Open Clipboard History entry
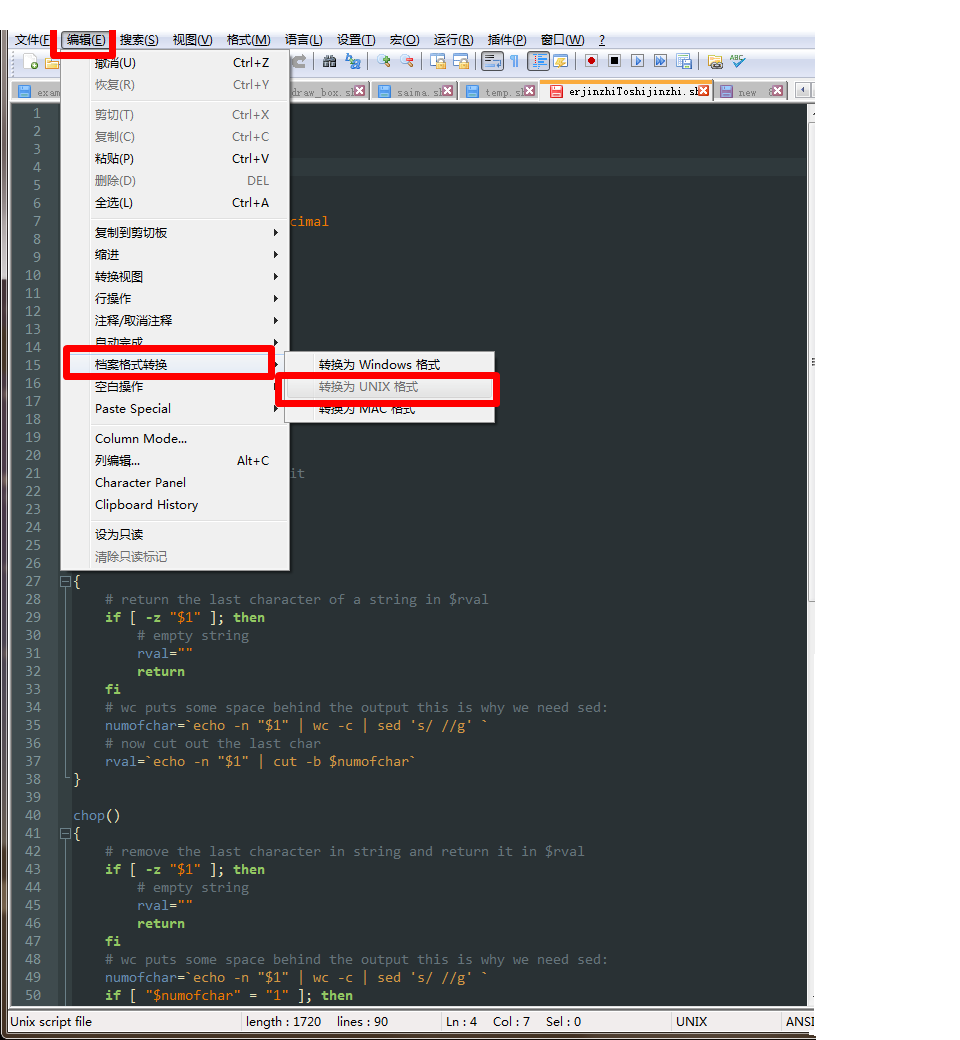Viewport: 960px width, 1040px height. tap(175, 505)
